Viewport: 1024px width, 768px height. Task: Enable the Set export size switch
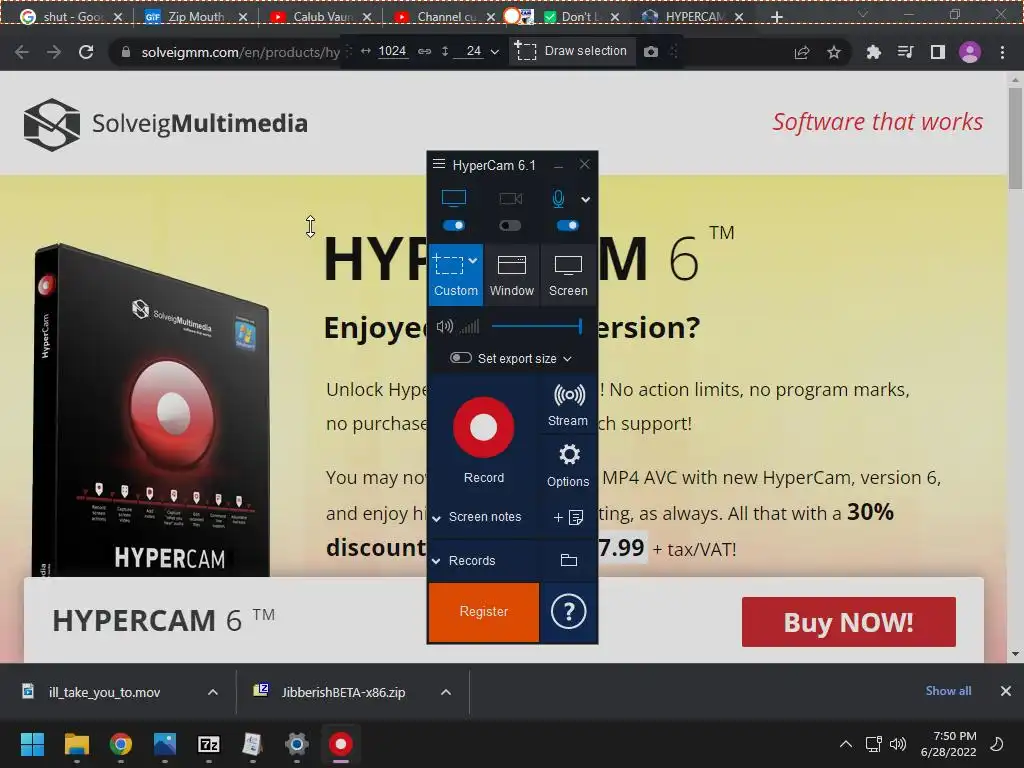461,358
